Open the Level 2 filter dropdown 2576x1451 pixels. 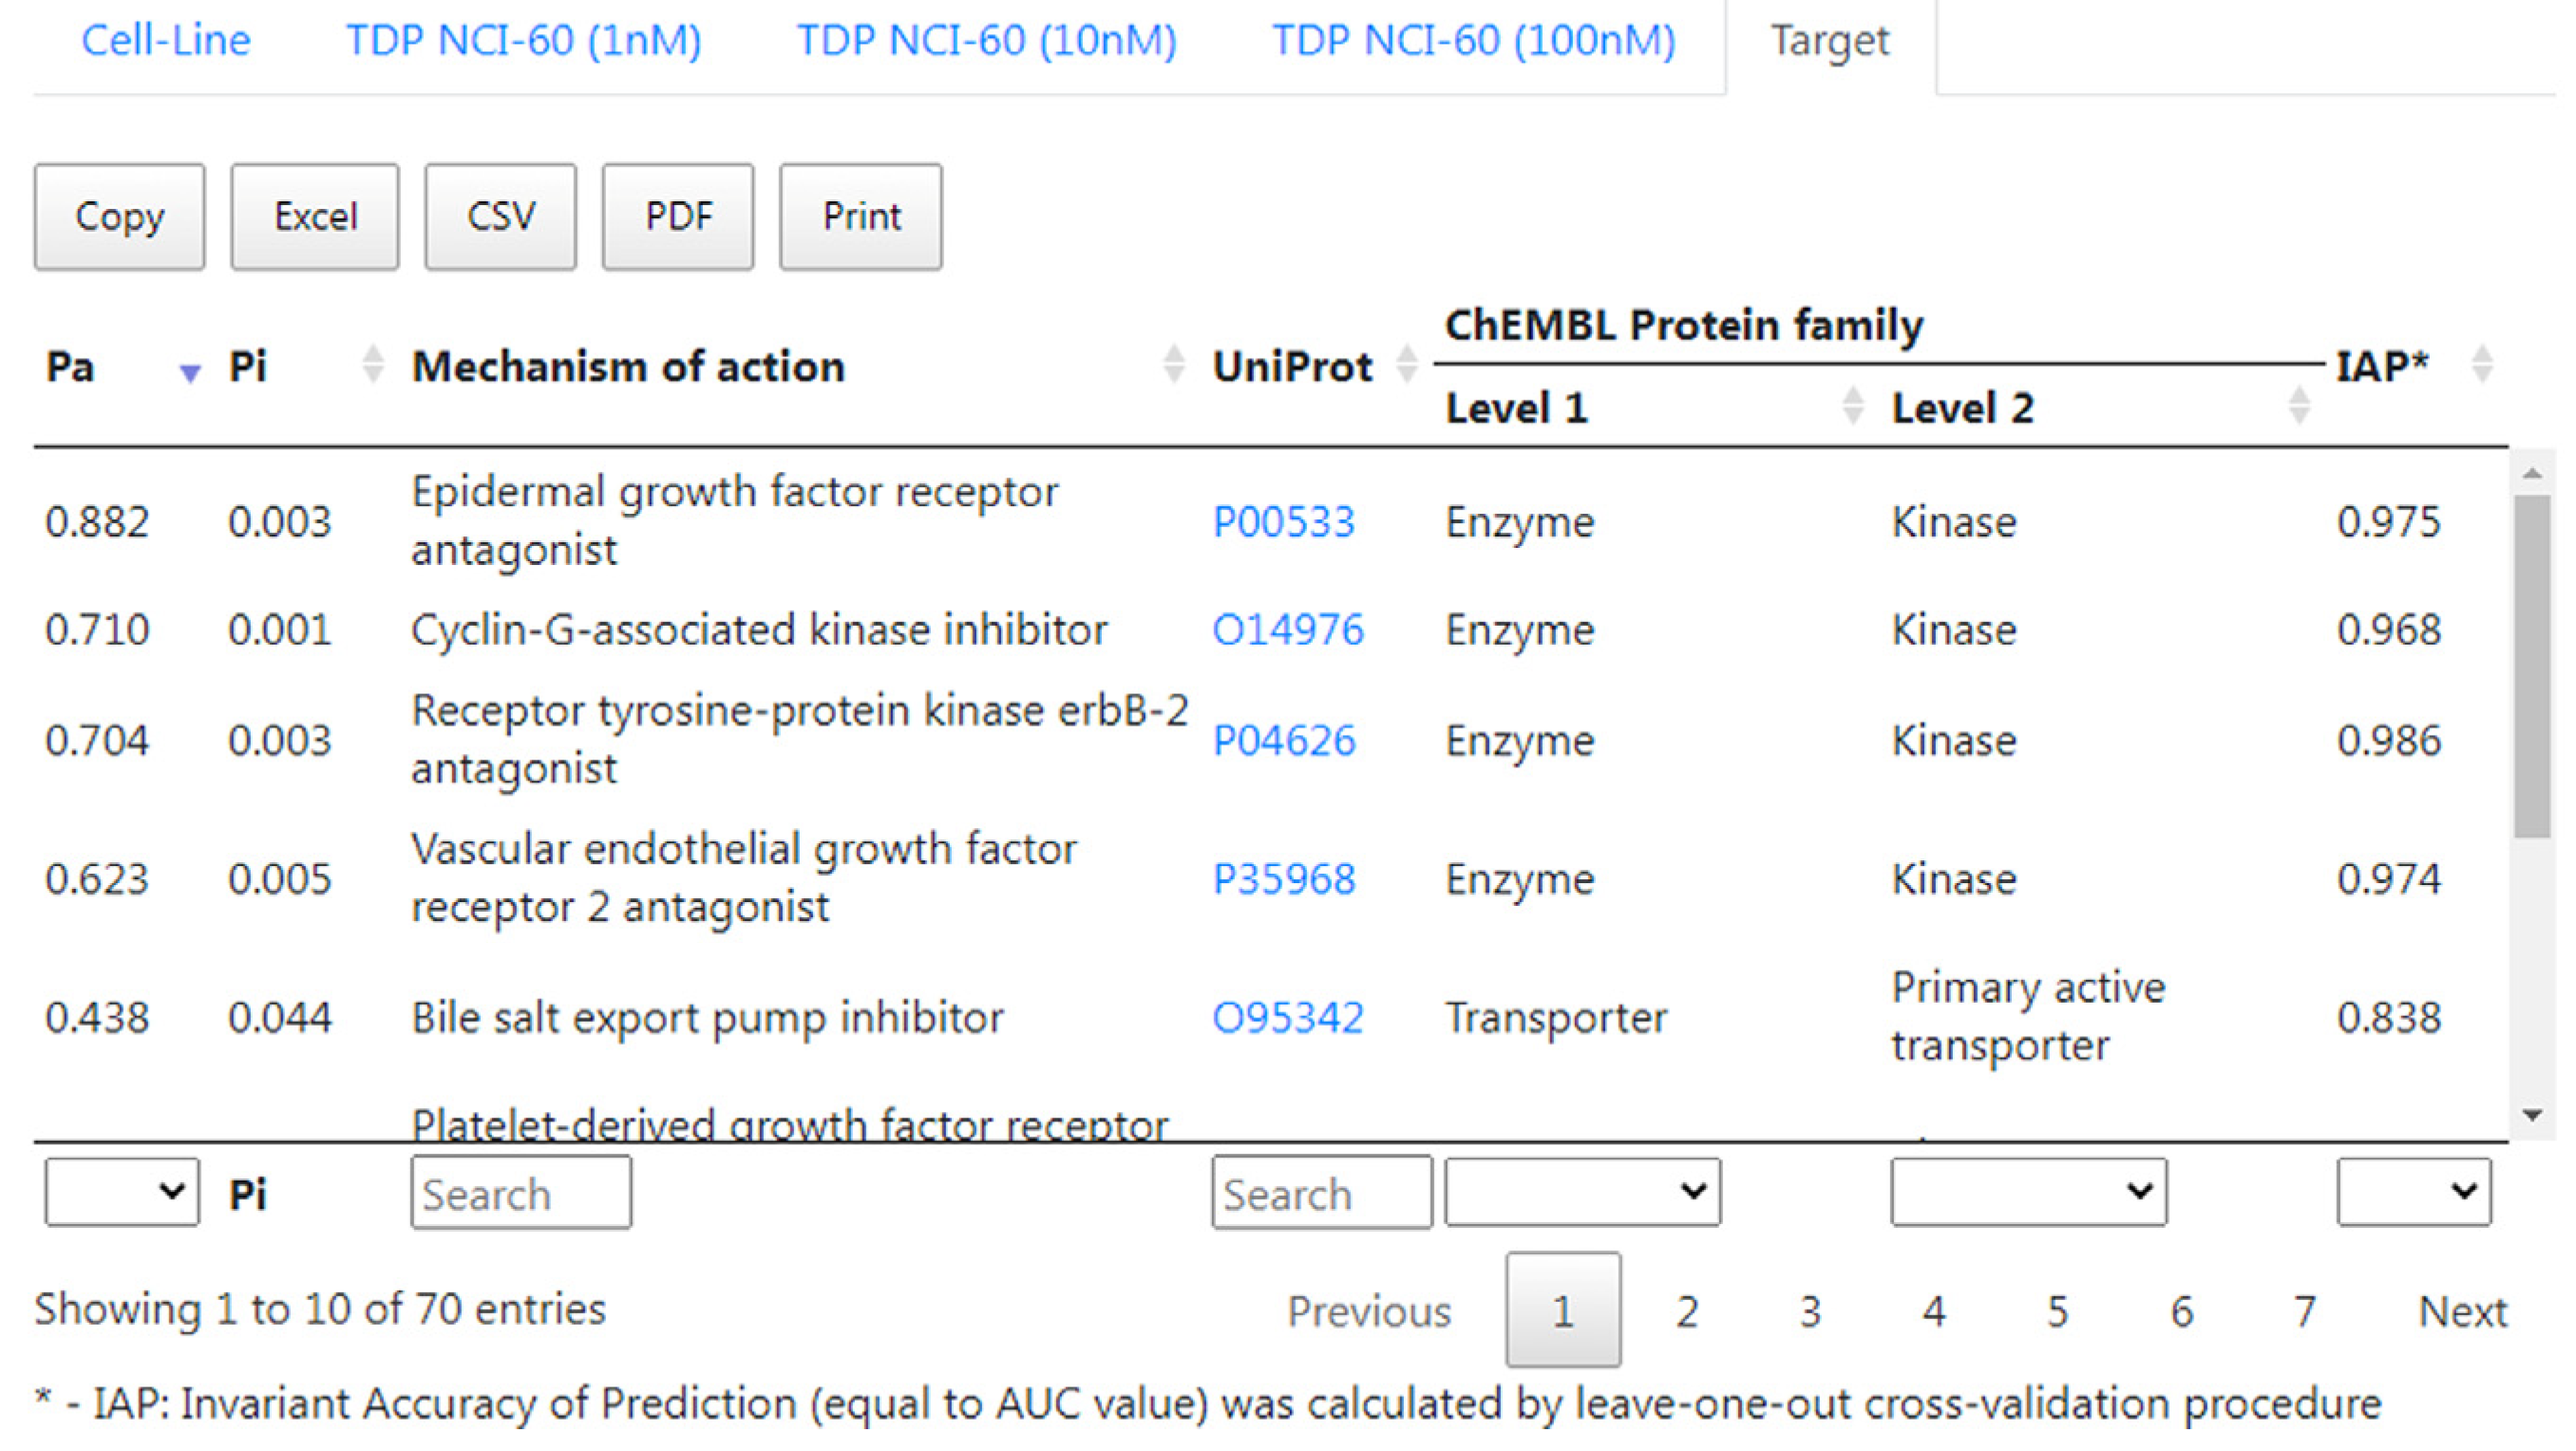pyautogui.click(x=2028, y=1192)
